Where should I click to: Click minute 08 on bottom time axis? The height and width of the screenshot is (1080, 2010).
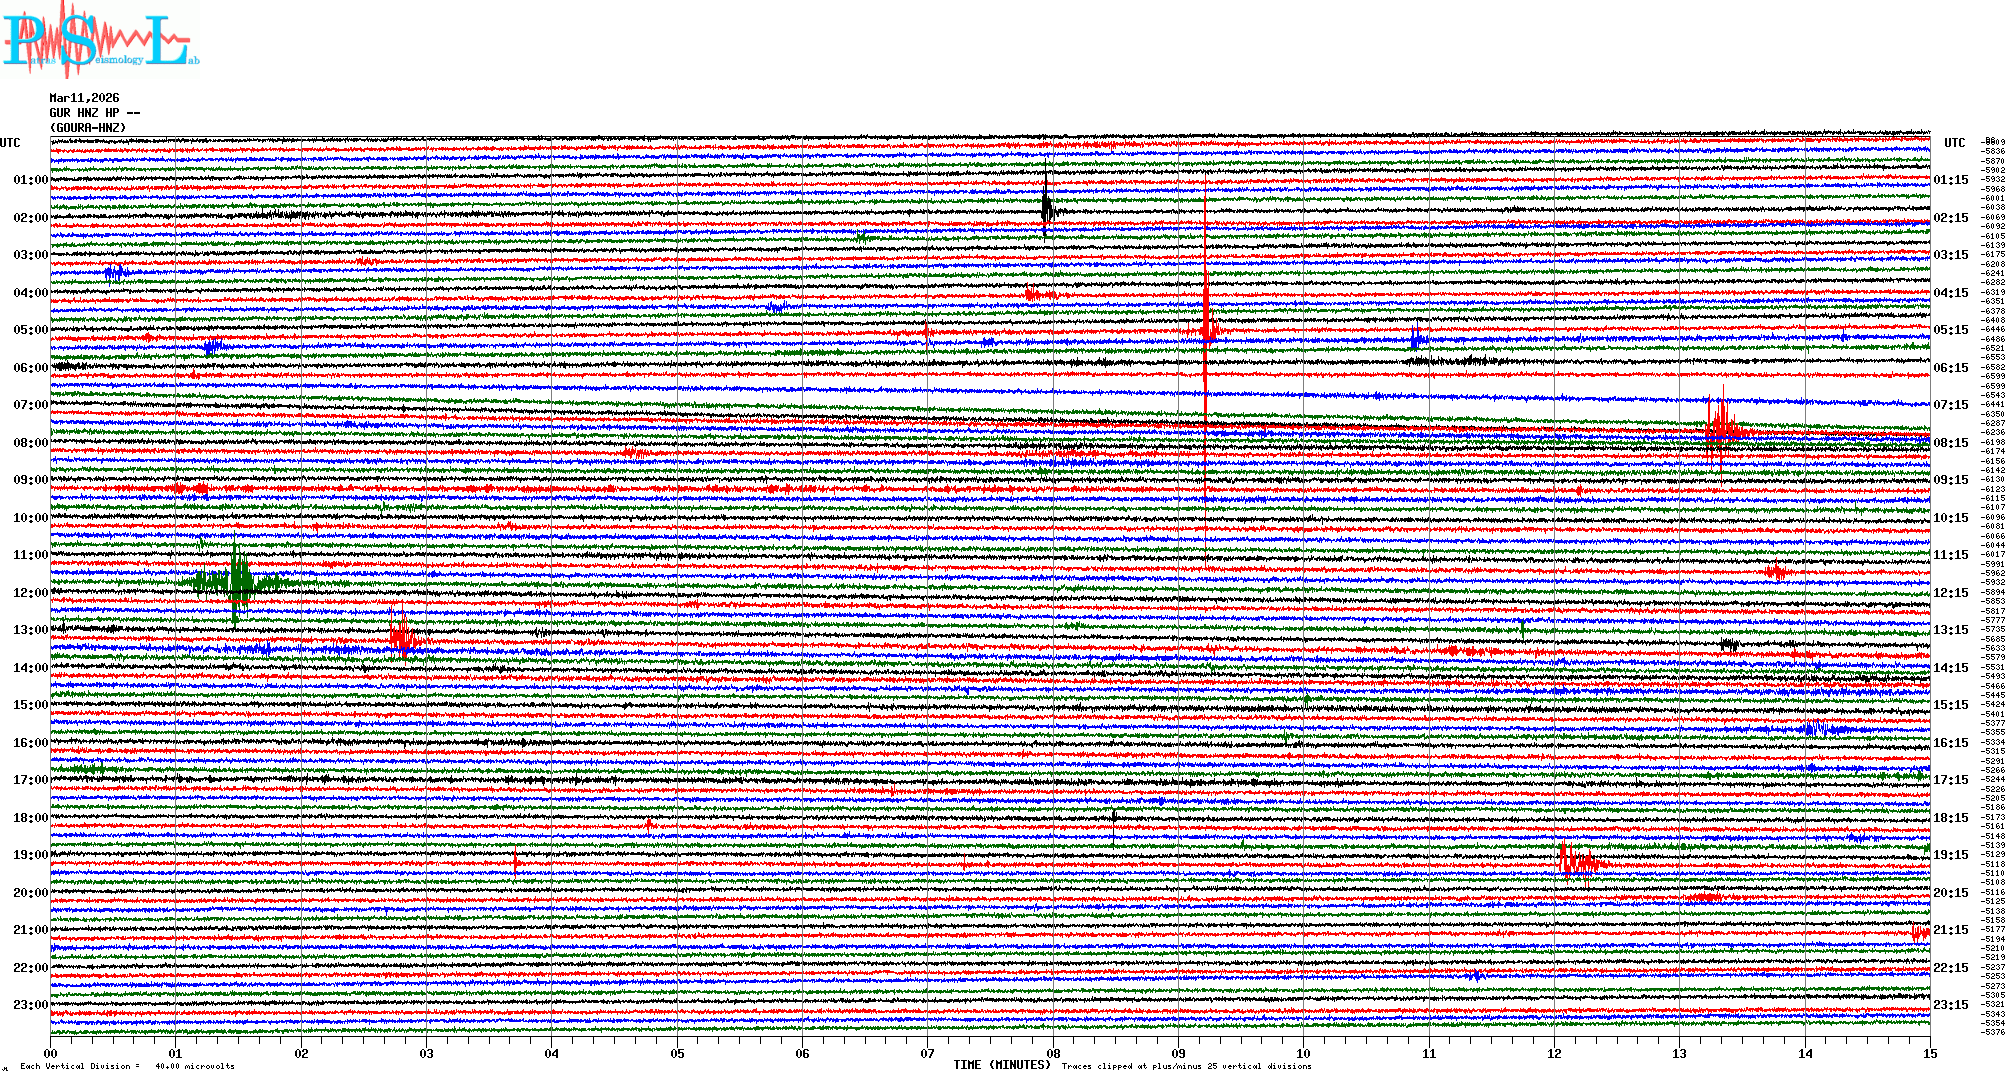coord(1052,1053)
